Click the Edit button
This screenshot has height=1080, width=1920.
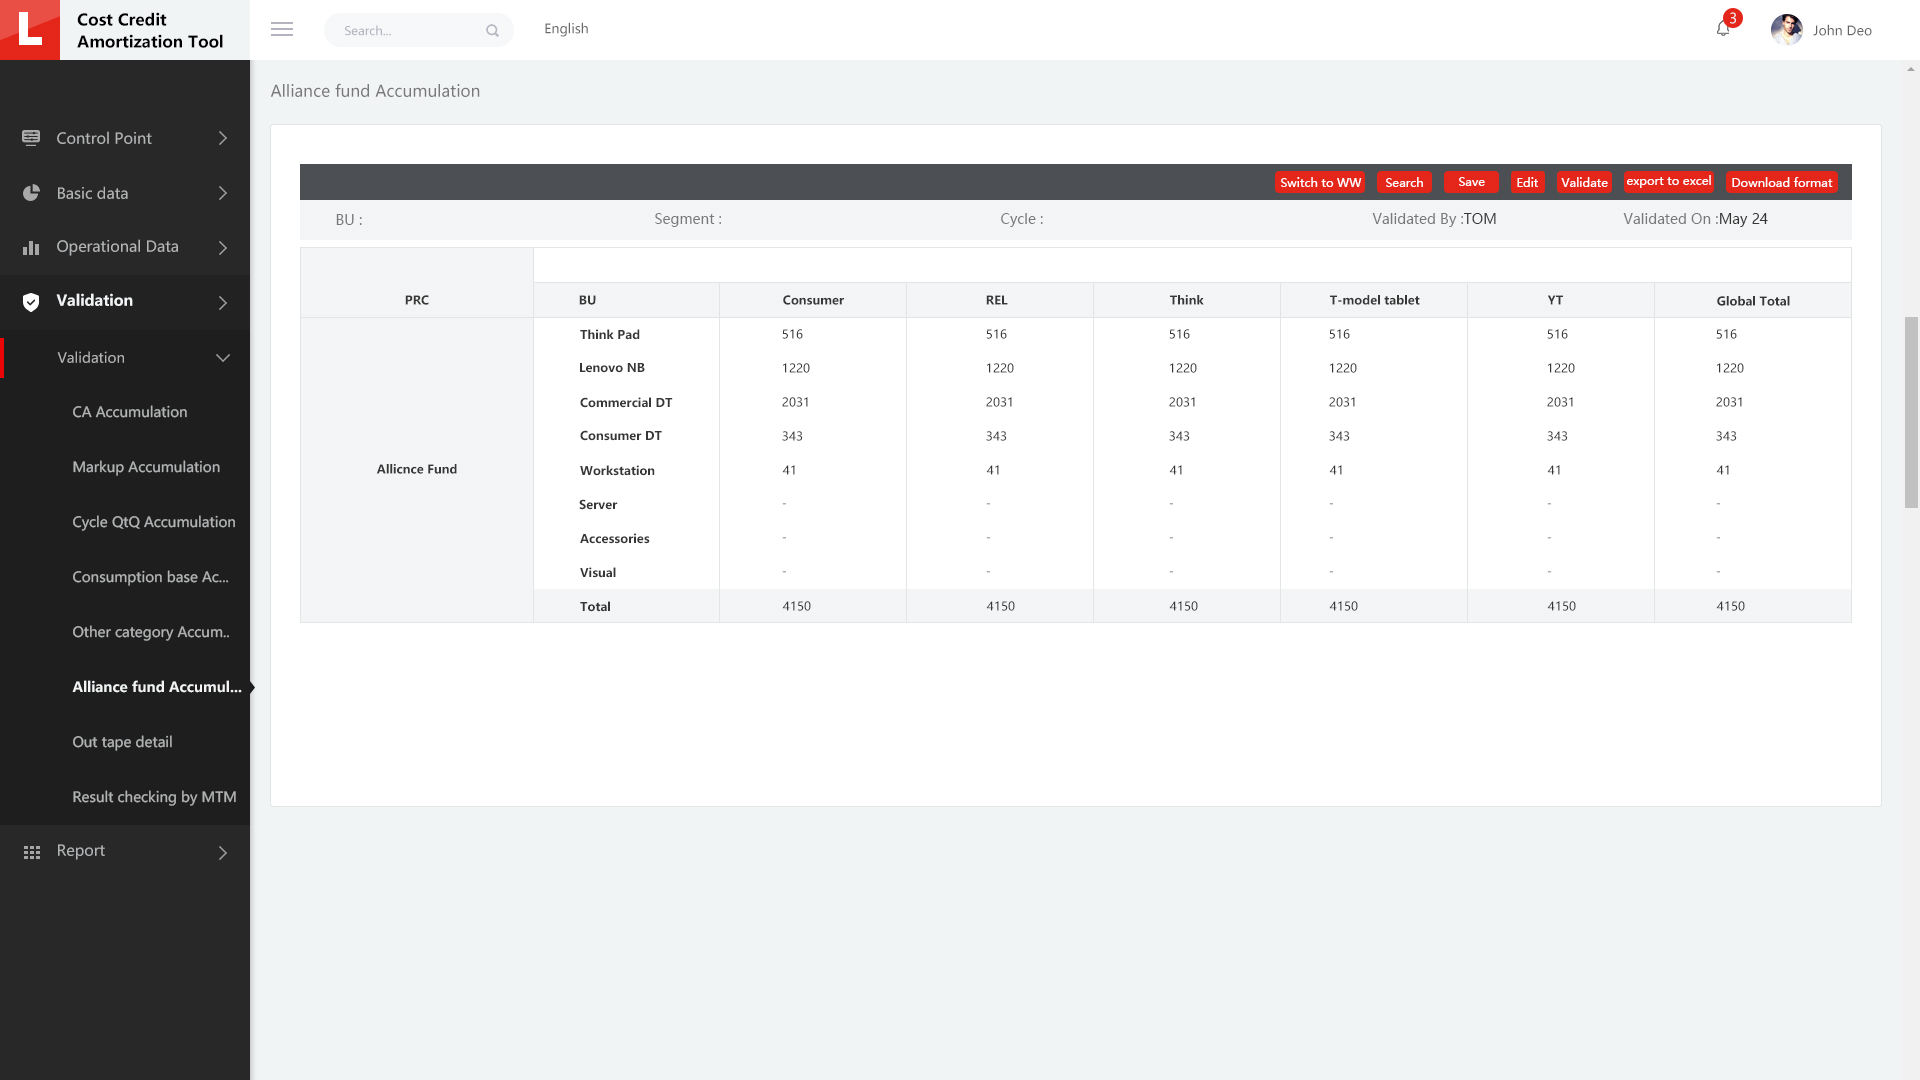(x=1527, y=182)
